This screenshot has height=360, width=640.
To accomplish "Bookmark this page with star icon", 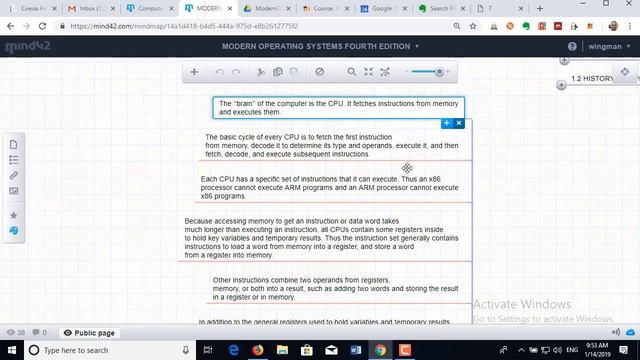I will pos(473,26).
